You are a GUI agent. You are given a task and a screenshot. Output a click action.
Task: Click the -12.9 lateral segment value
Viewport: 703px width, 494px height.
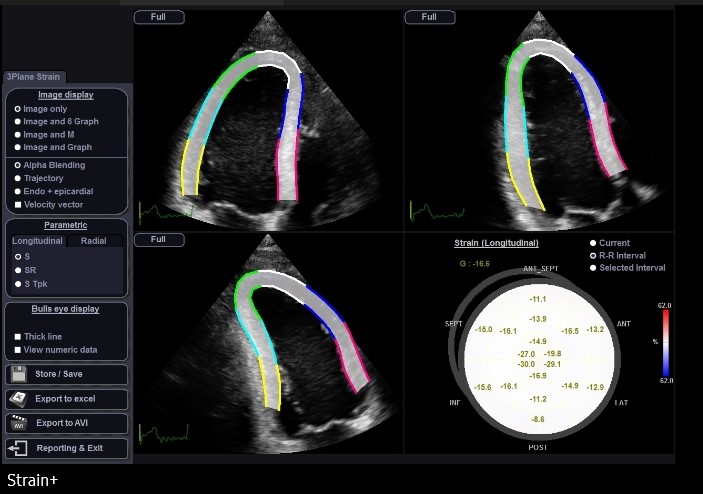click(x=595, y=387)
